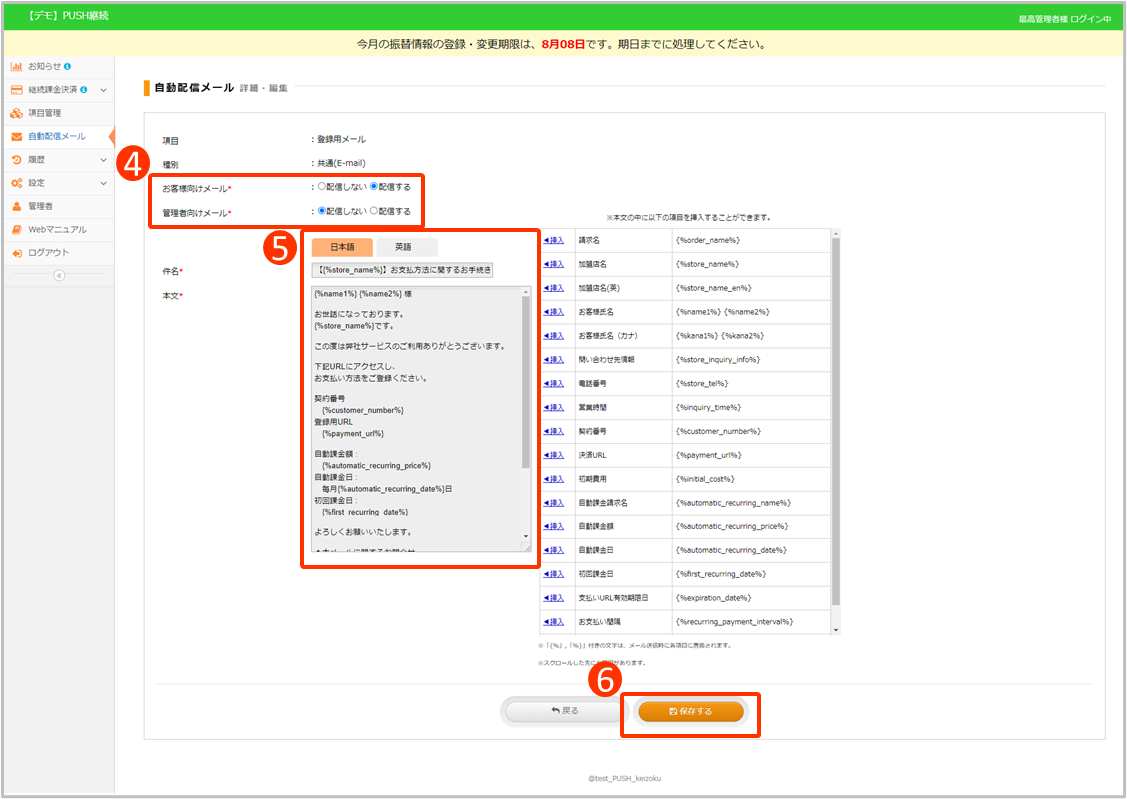Click the 本文 text area scrollbar

coord(526,380)
